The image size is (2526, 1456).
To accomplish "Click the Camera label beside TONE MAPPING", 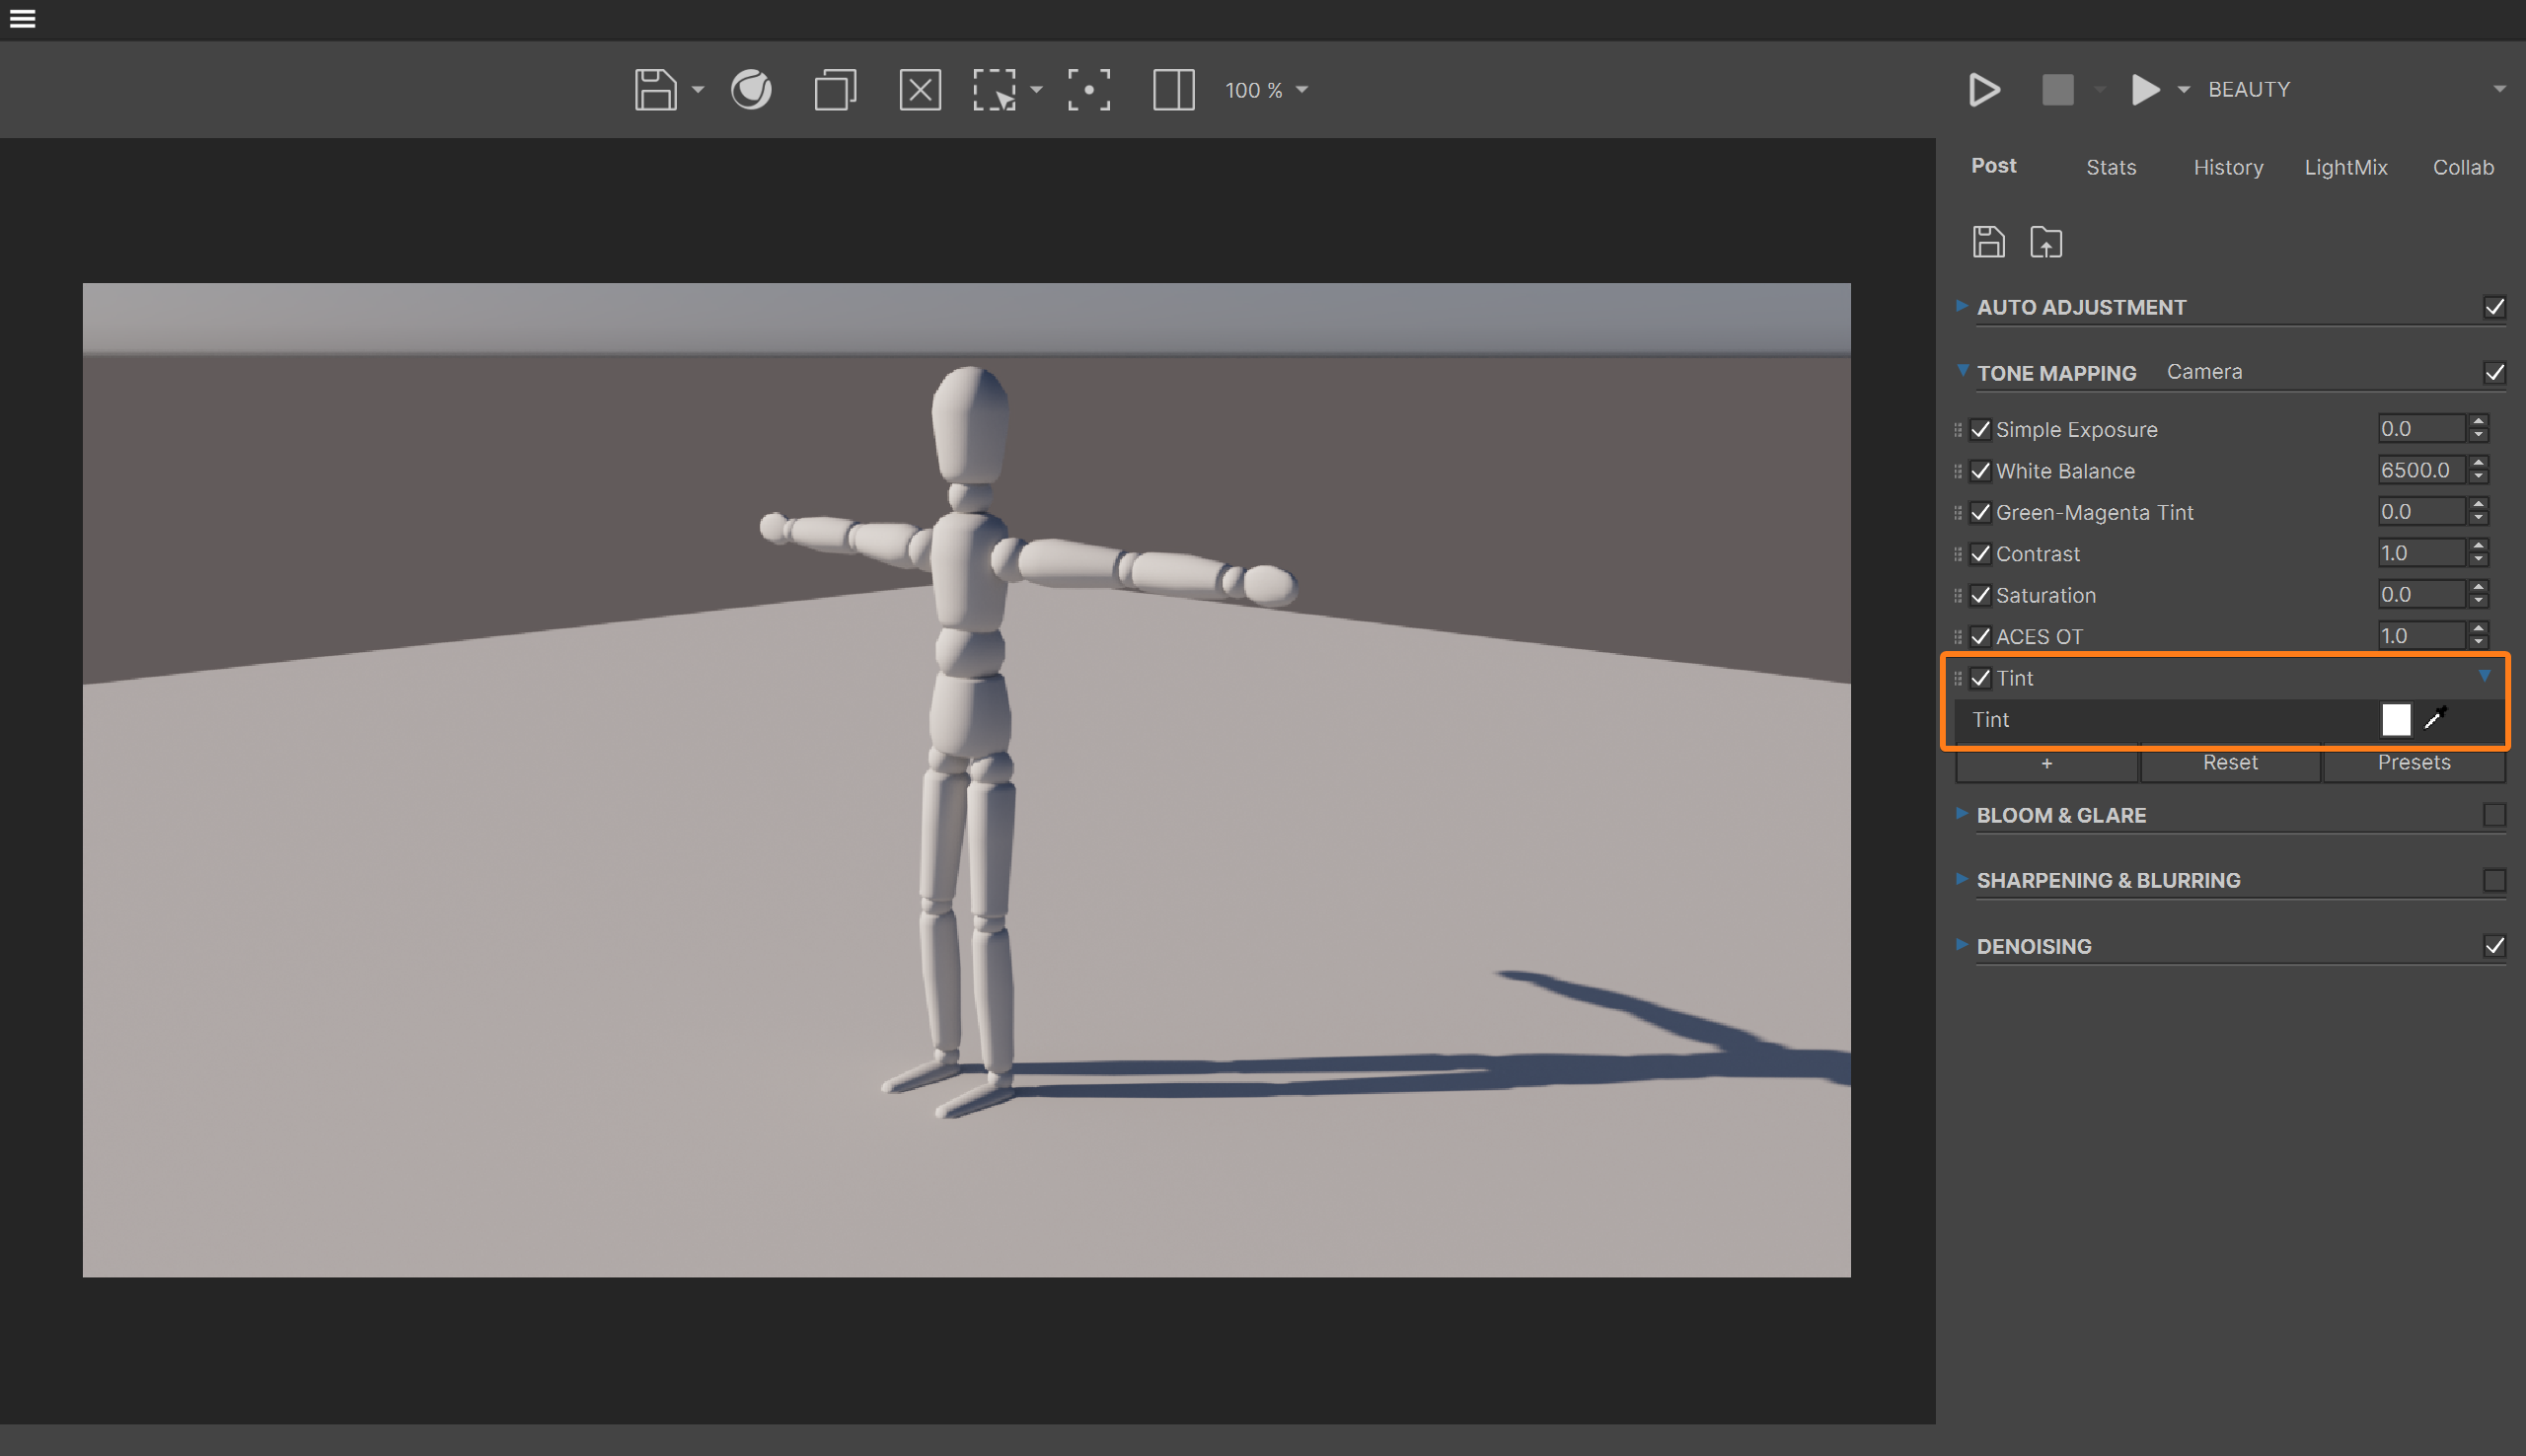I will click(x=2204, y=372).
